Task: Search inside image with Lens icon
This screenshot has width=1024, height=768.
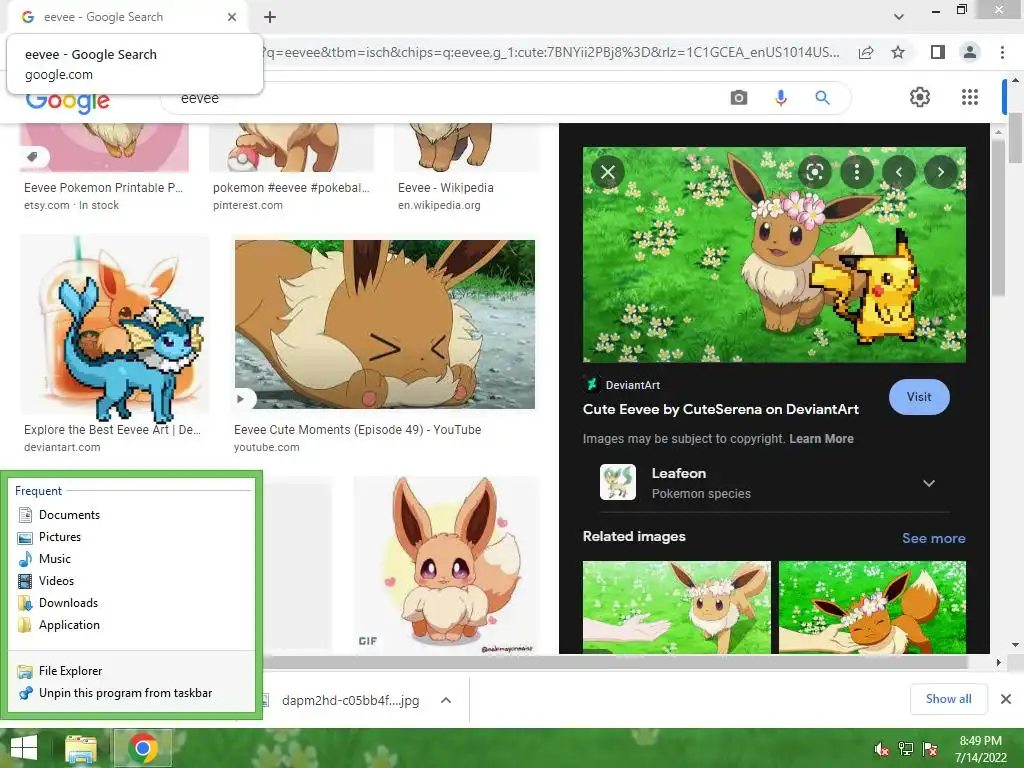Action: pos(814,172)
